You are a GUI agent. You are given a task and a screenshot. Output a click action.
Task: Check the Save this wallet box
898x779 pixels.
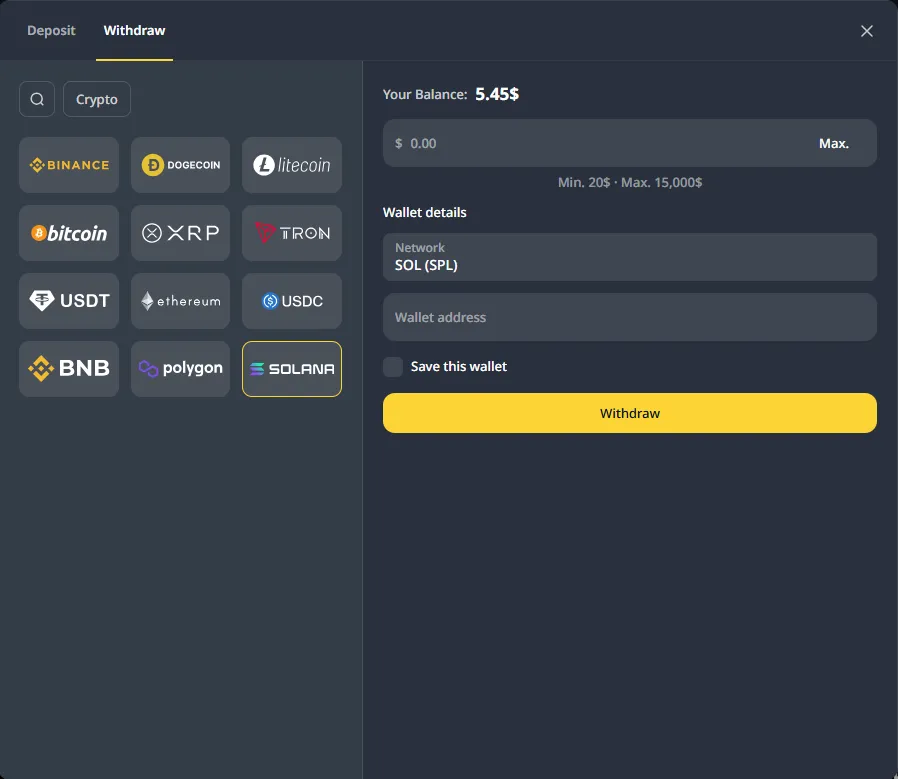click(393, 367)
